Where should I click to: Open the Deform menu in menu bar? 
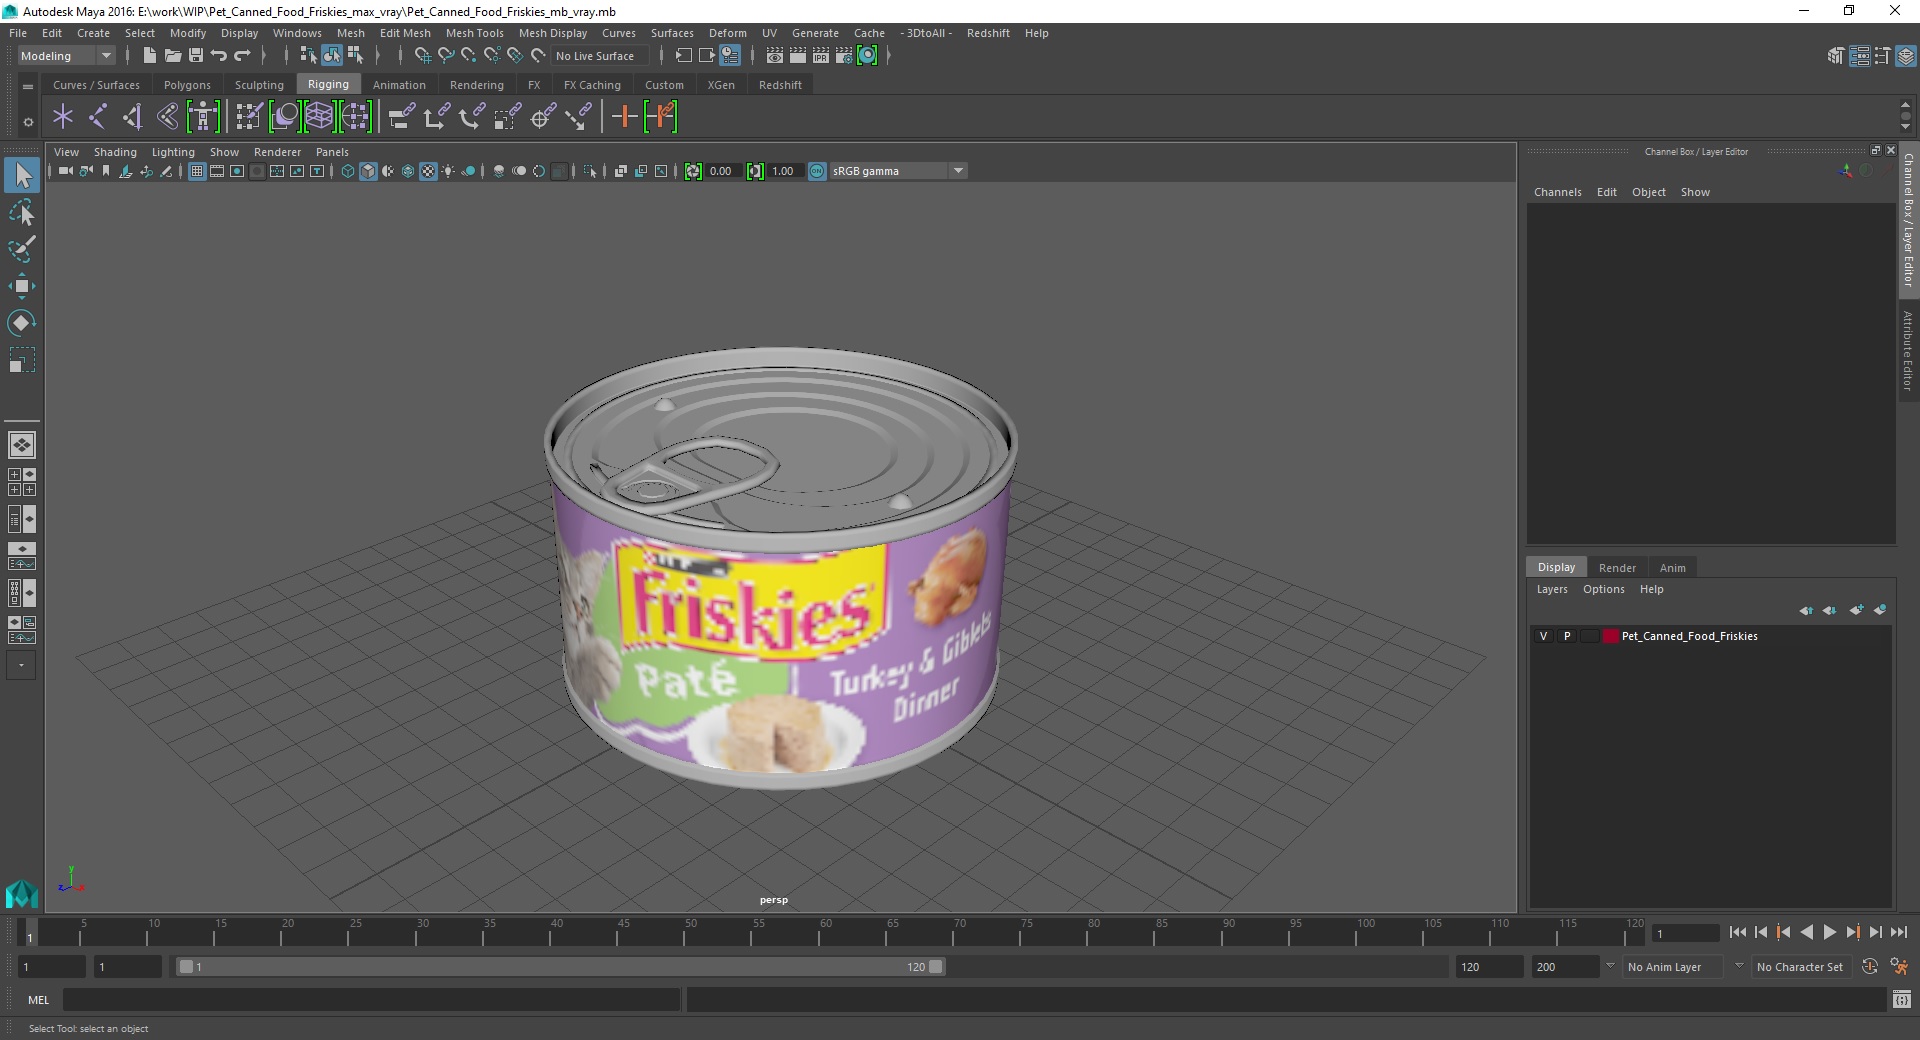(x=727, y=33)
